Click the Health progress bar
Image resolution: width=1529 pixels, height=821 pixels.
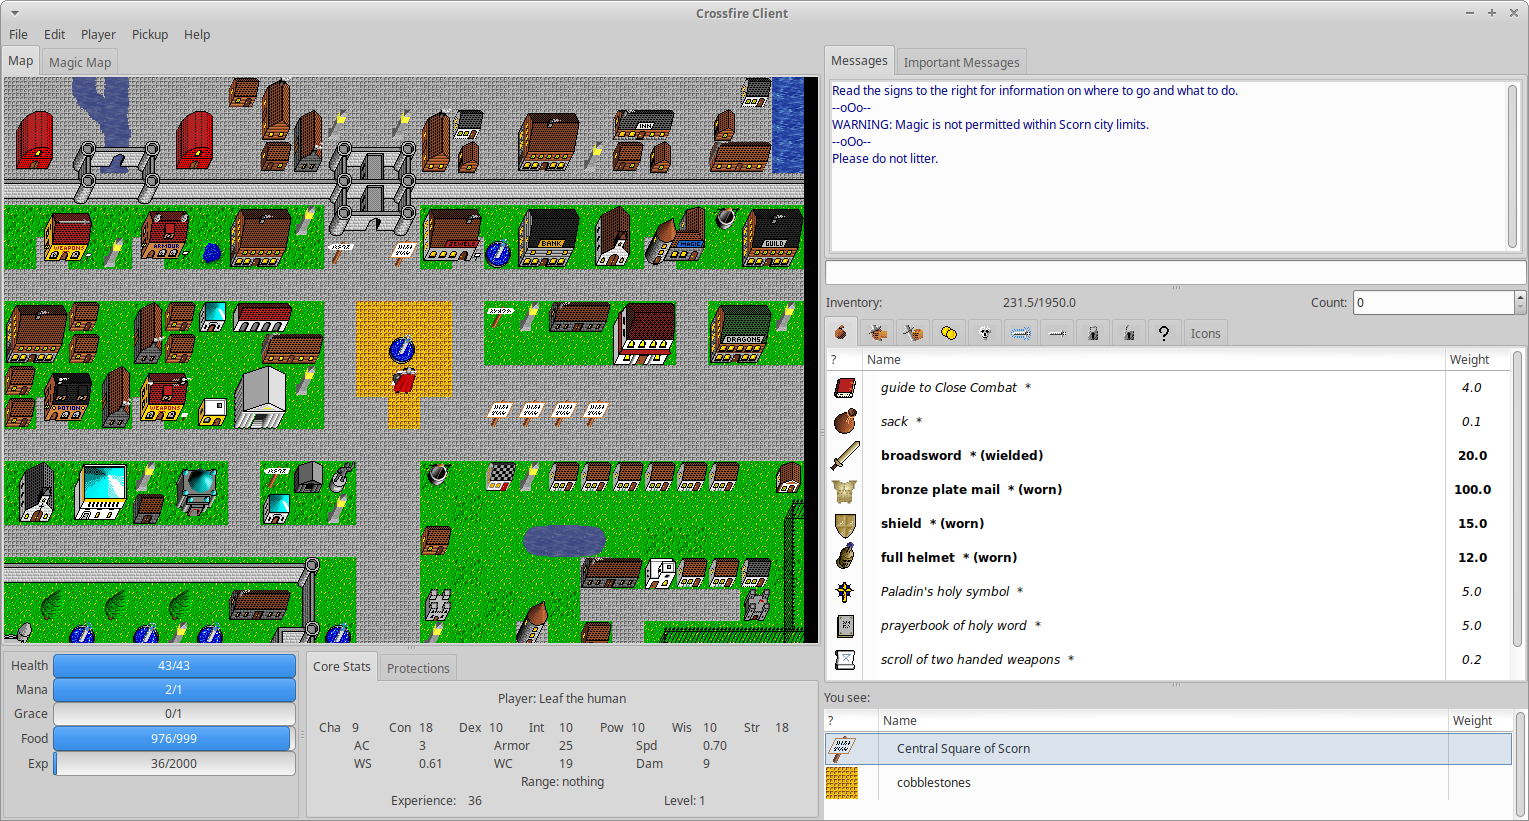pos(174,665)
